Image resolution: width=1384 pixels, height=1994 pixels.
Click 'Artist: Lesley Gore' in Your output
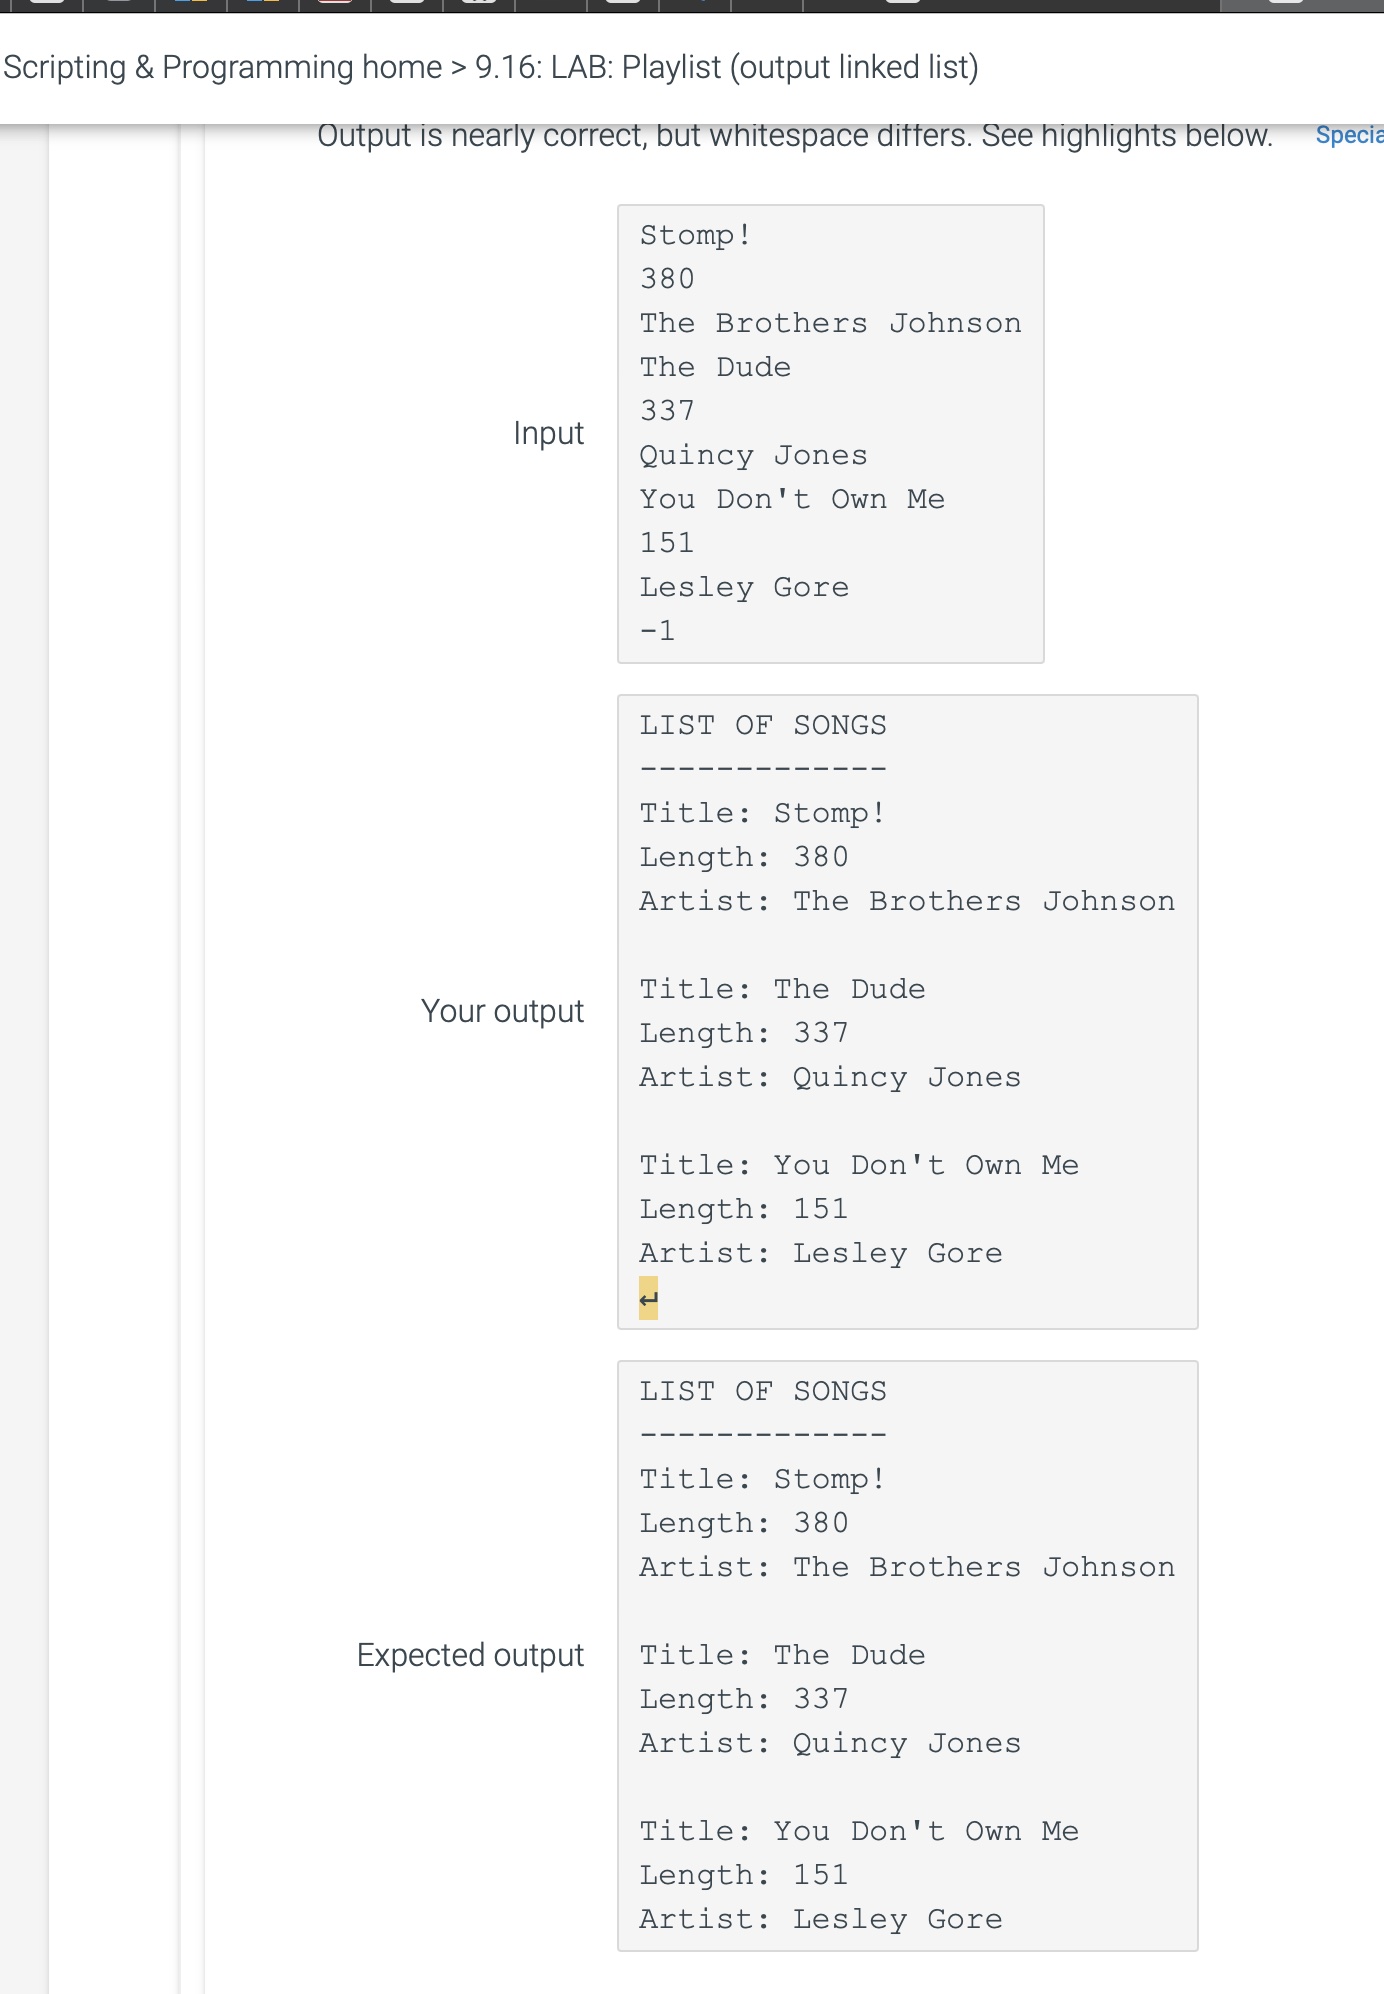point(821,1253)
